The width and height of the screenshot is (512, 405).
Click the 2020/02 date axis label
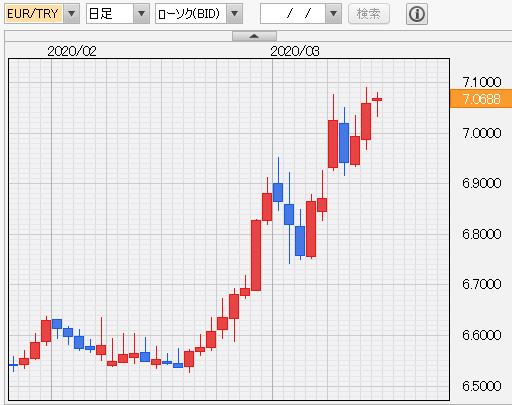pyautogui.click(x=72, y=51)
